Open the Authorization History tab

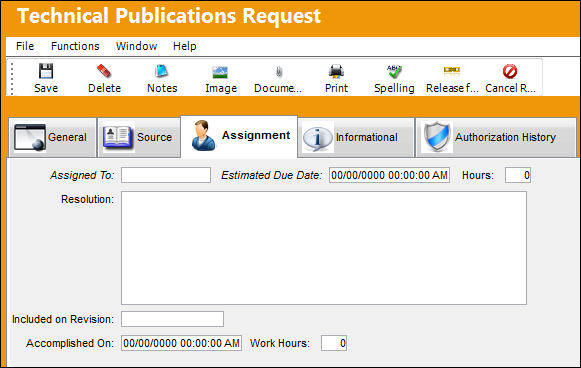(496, 137)
